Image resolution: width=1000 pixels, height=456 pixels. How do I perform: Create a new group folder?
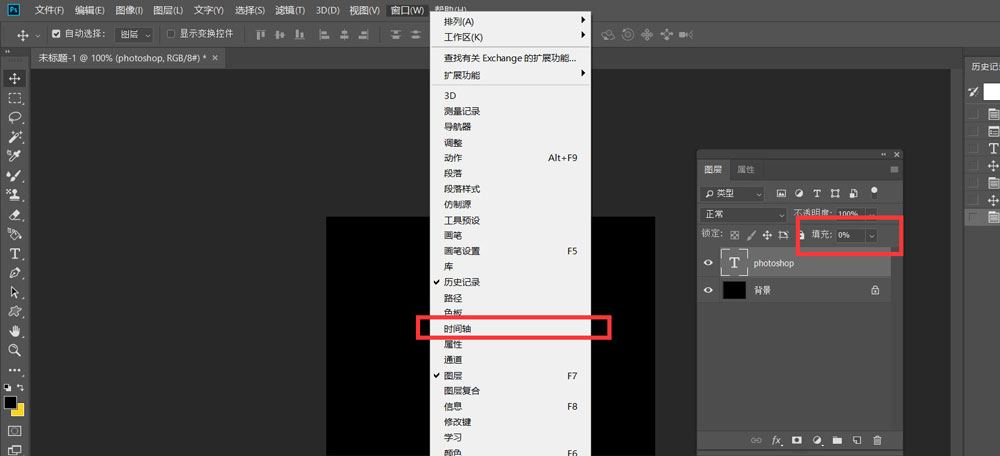coord(837,440)
